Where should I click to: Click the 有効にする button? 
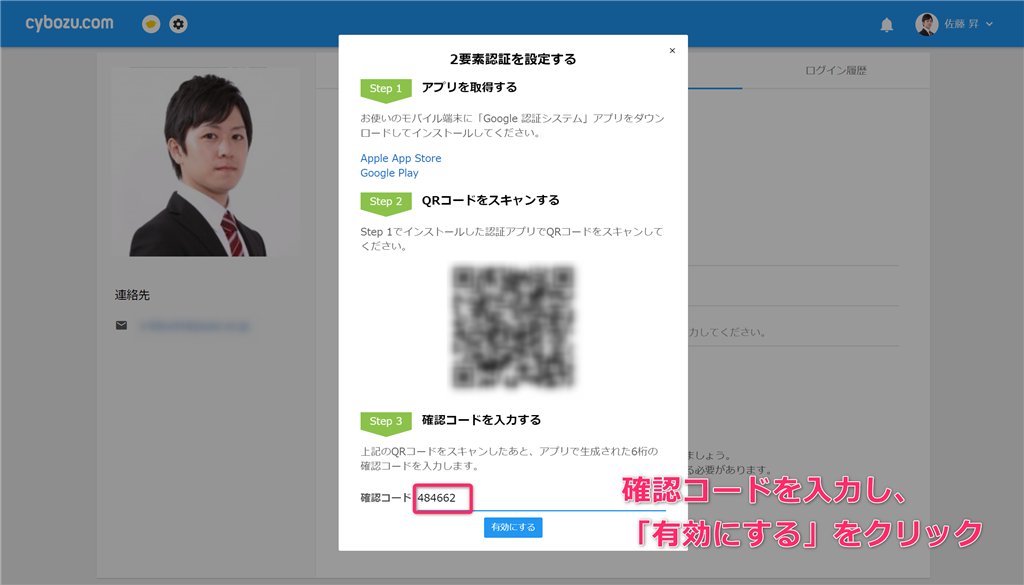(x=513, y=527)
